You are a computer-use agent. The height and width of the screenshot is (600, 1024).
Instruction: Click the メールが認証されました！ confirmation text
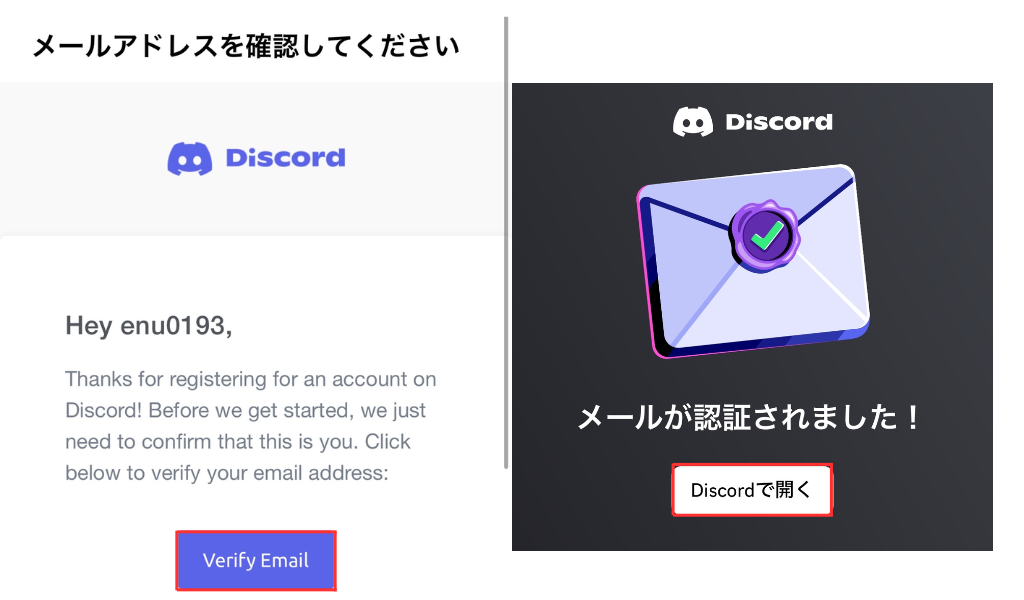750,417
